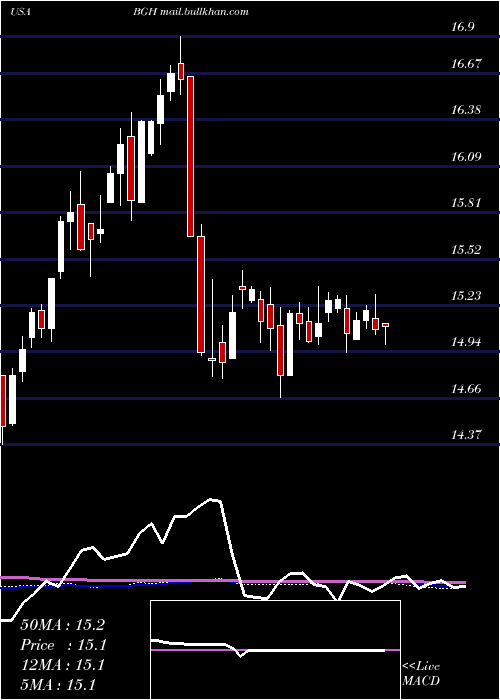Click the 16.9 price axis label

click(x=462, y=27)
